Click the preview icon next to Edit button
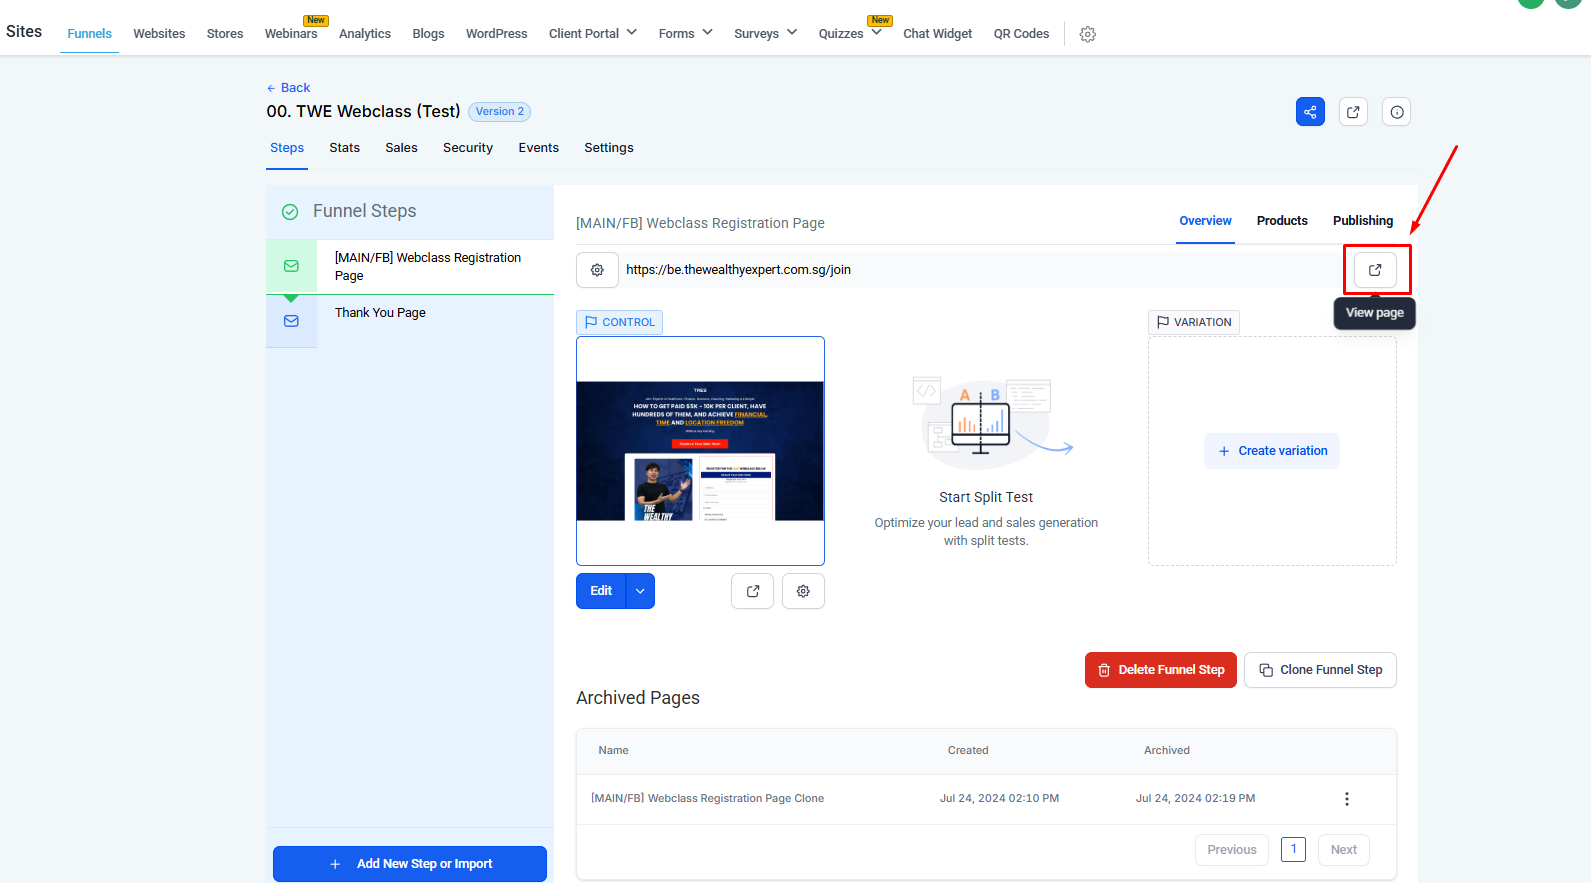The width and height of the screenshot is (1591, 883). (x=752, y=591)
